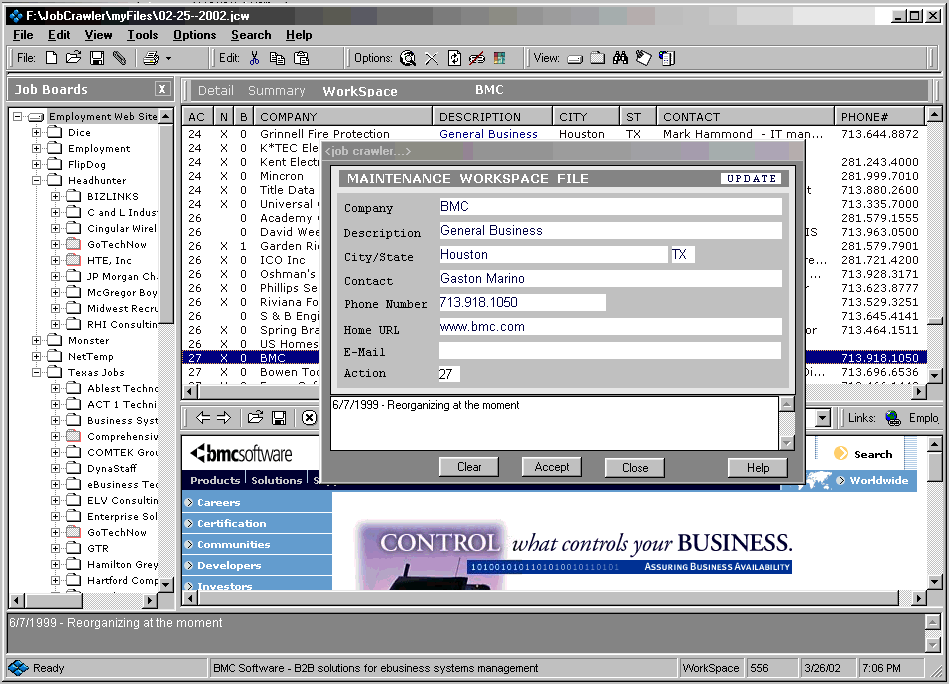Click the COMPANY column header

point(343,116)
